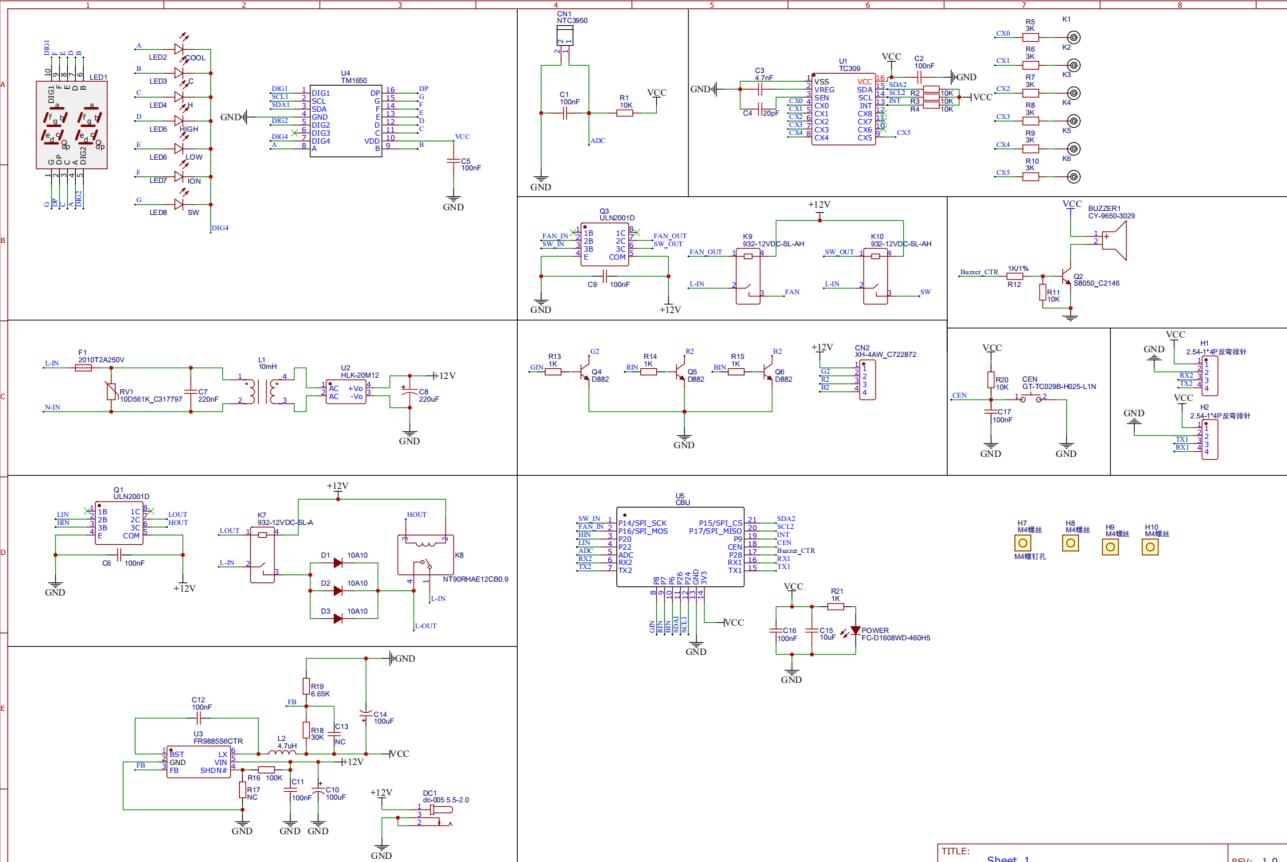Select capacitor C12 100nF symbol
Screen dimensions: 1287x862
click(x=198, y=718)
